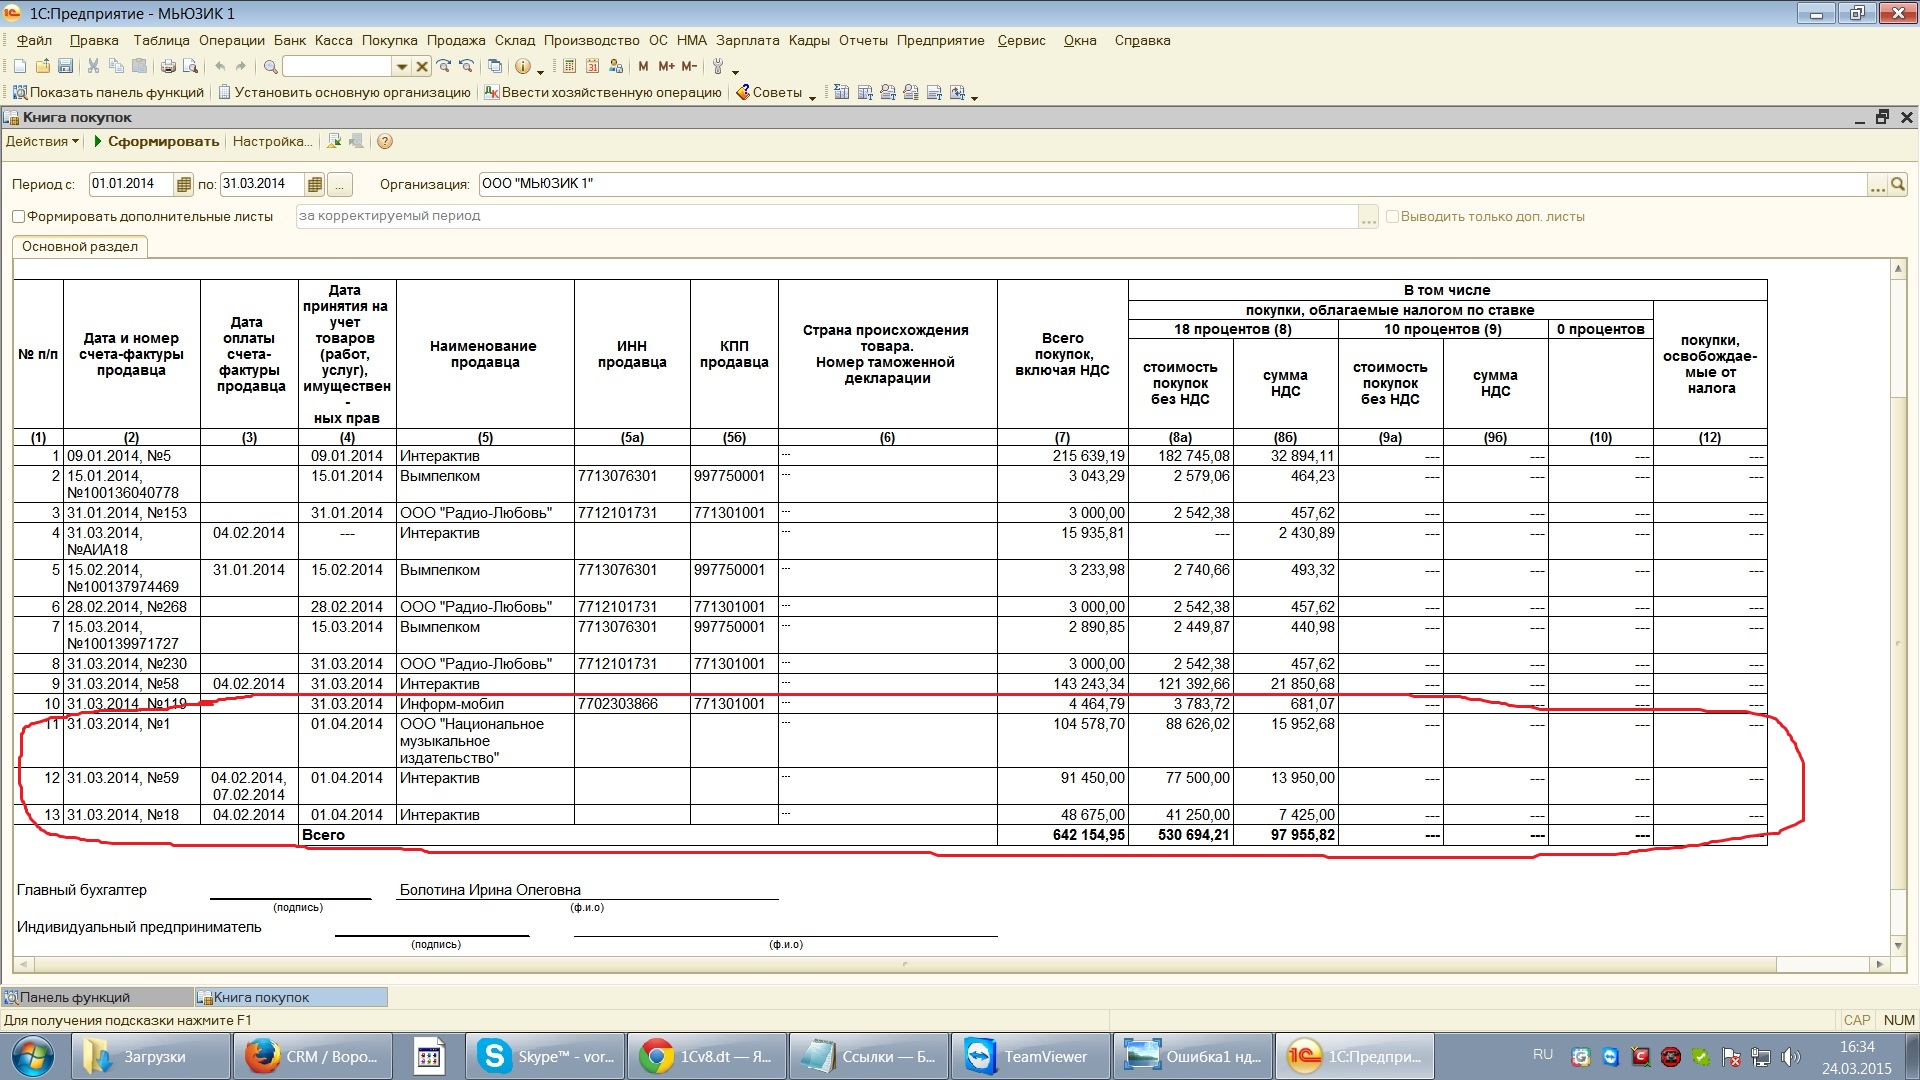Open the 'Покупка' menu
Image resolution: width=1920 pixels, height=1080 pixels.
(x=389, y=40)
